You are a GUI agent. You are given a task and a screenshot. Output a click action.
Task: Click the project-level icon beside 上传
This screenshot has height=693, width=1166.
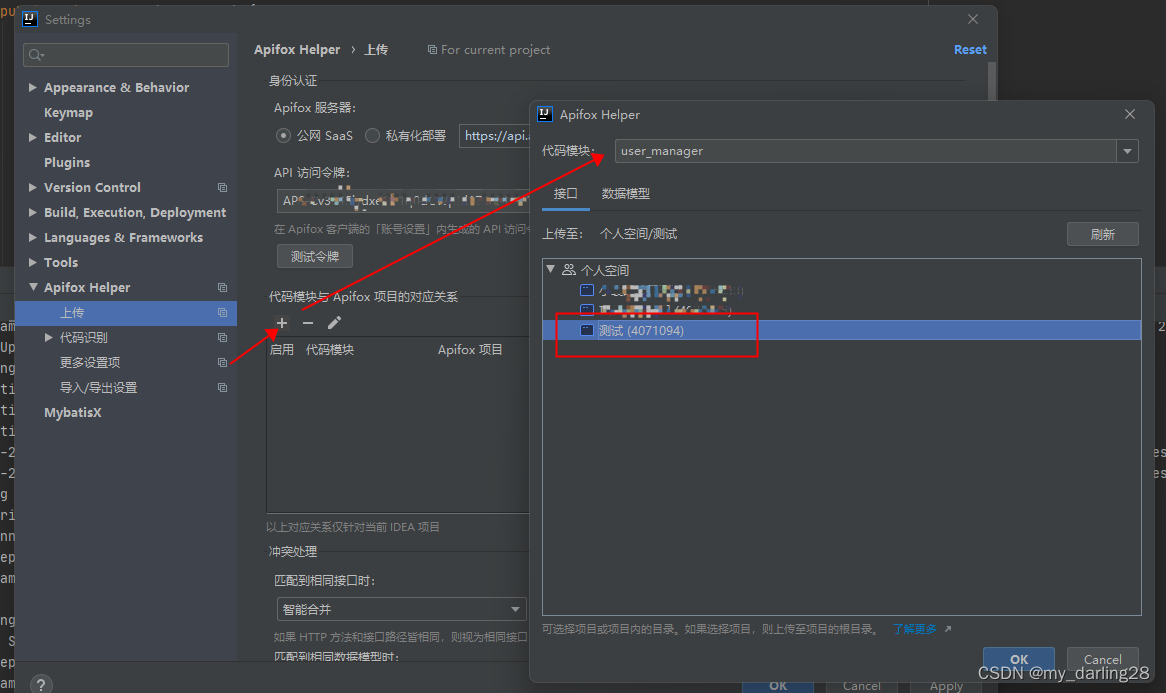click(222, 312)
